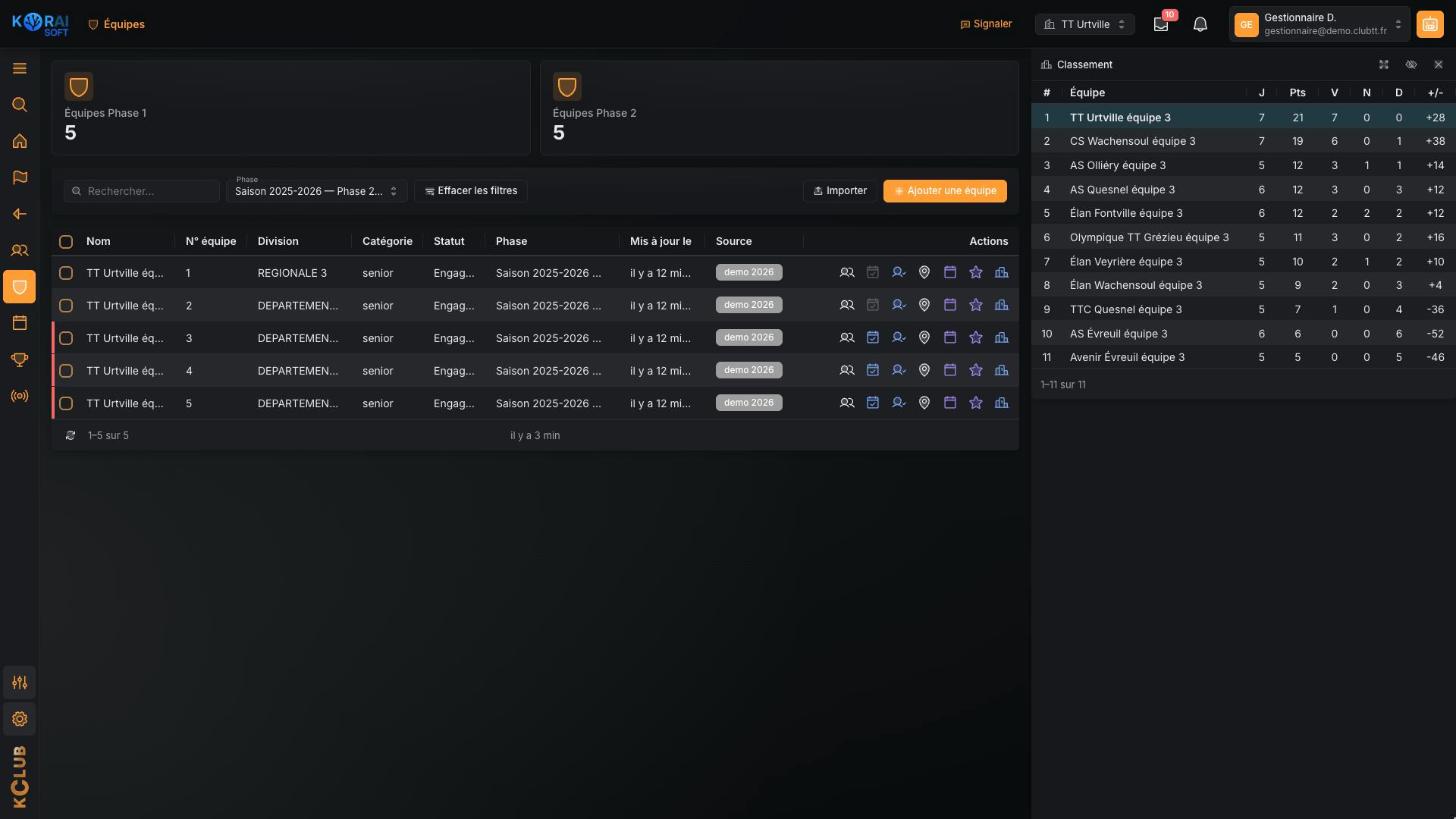The height and width of the screenshot is (819, 1456).
Task: Check the row for team number 1
Action: (66, 273)
